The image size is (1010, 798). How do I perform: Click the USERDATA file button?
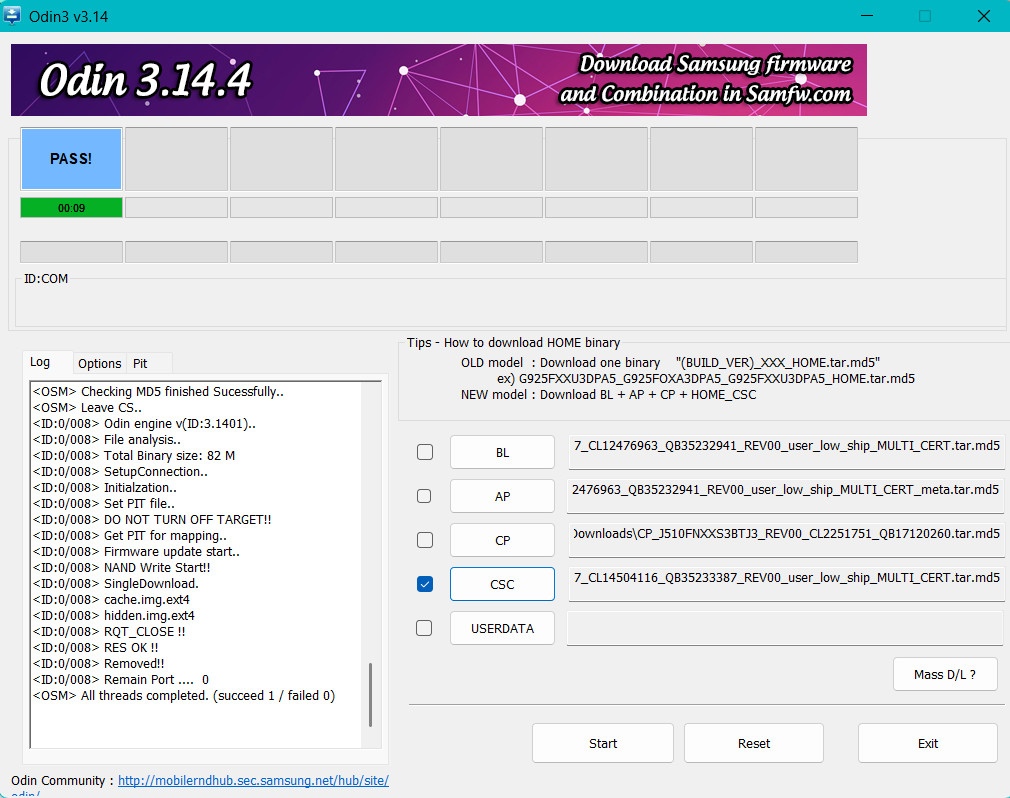coord(502,628)
